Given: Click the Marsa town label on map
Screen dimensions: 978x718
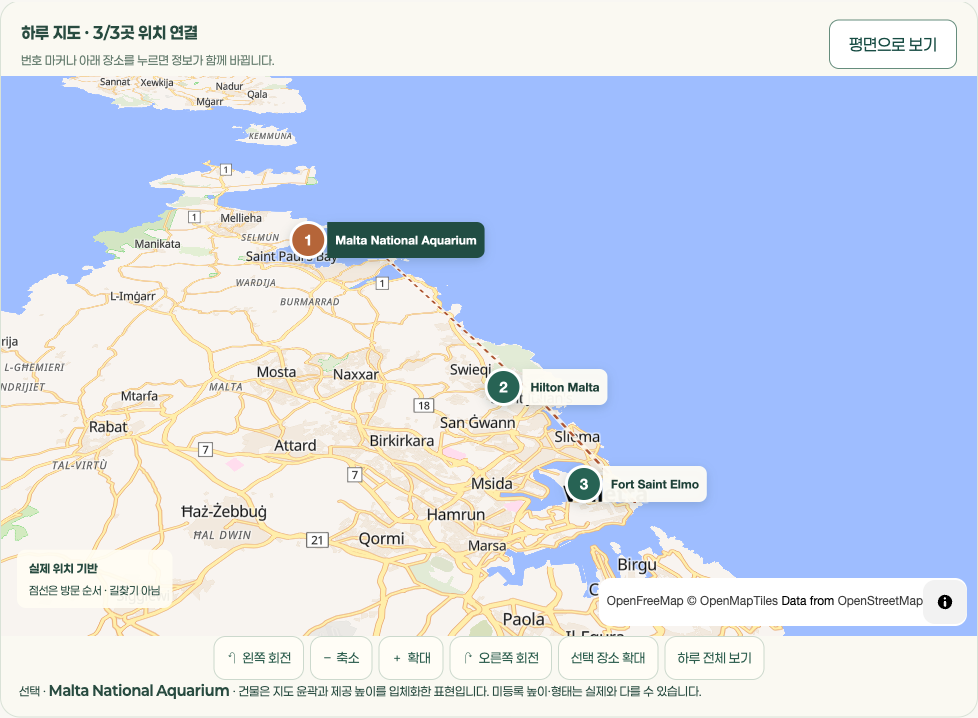Looking at the screenshot, I should coord(487,546).
